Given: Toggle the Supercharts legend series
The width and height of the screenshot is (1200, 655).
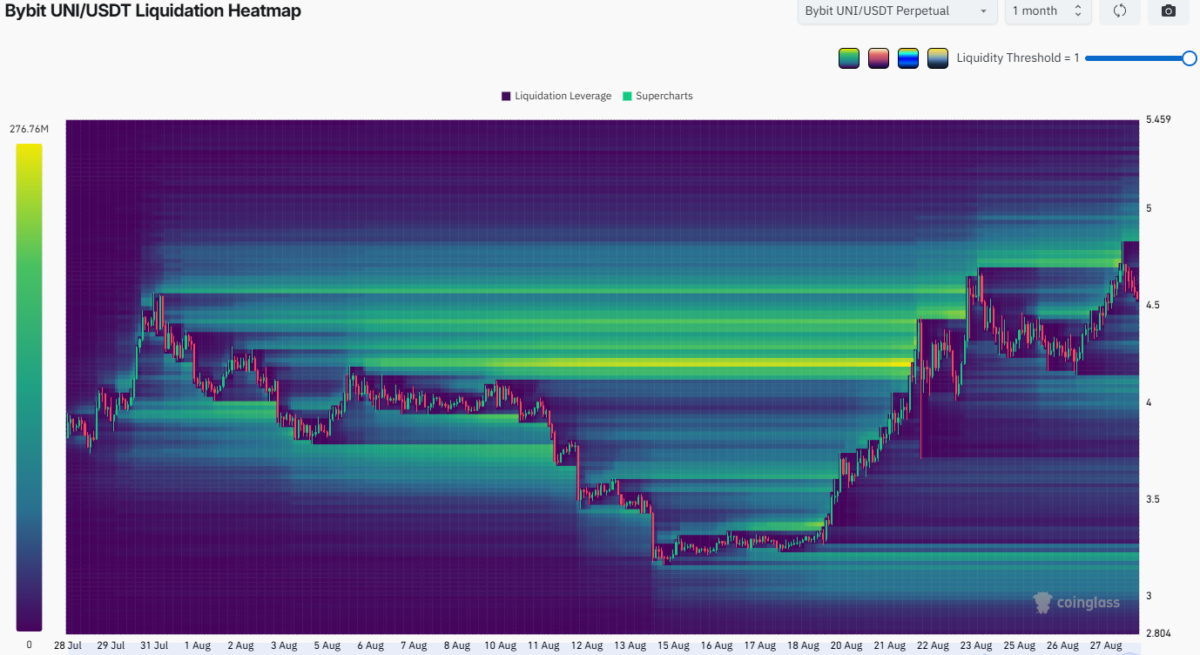Looking at the screenshot, I should 657,96.
